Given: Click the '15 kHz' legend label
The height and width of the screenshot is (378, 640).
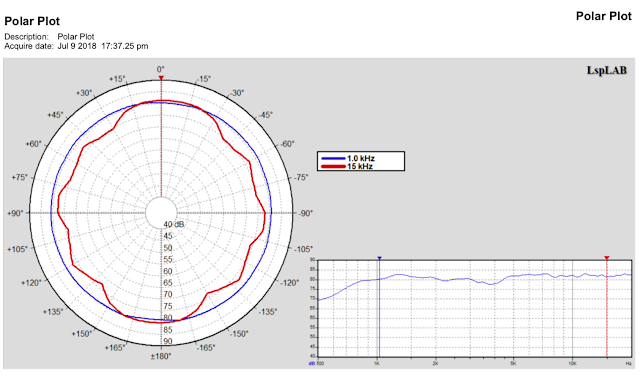Looking at the screenshot, I should pyautogui.click(x=360, y=166).
